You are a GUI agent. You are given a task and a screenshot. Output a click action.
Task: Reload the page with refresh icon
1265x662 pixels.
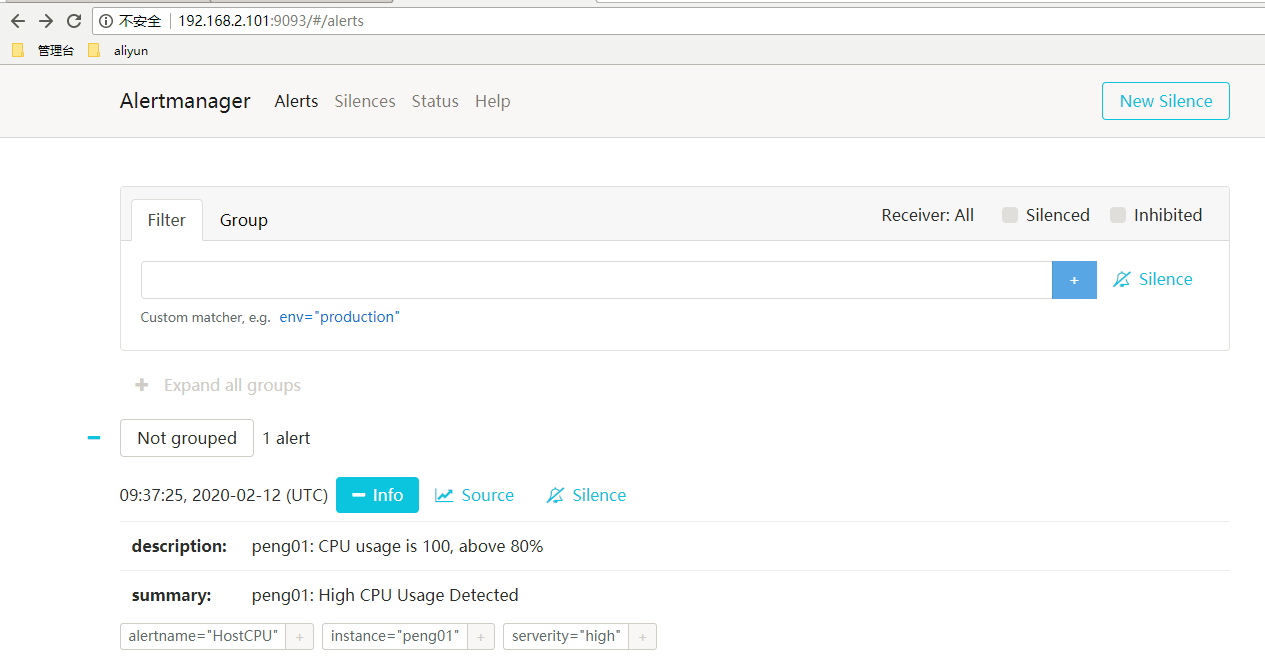73,21
